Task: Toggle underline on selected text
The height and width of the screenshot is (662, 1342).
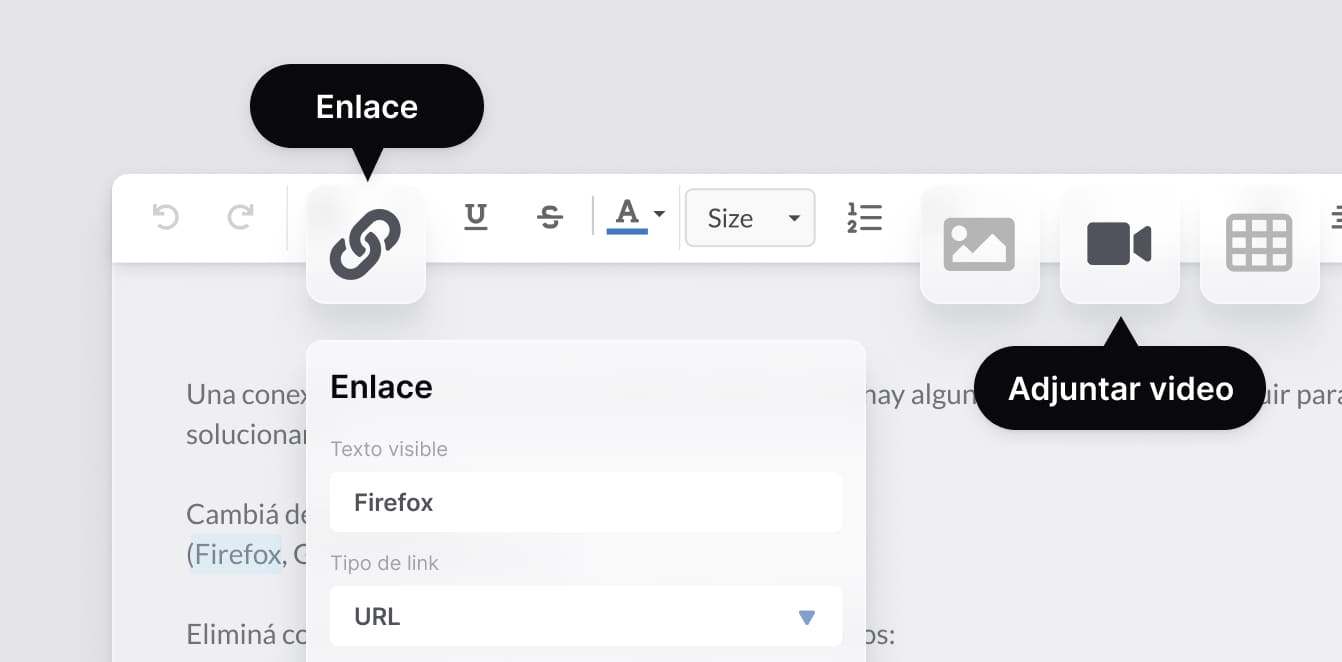Action: pos(476,216)
